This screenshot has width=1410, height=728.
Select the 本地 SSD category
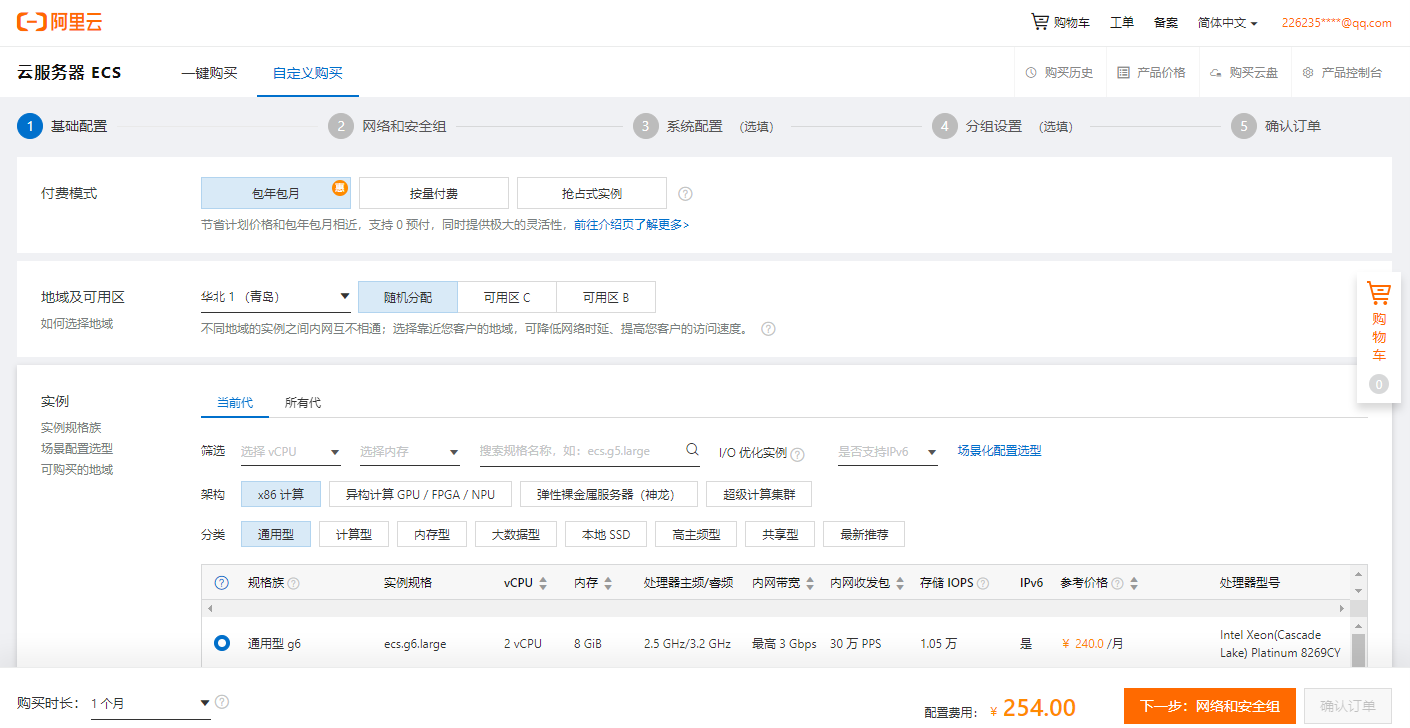[606, 534]
